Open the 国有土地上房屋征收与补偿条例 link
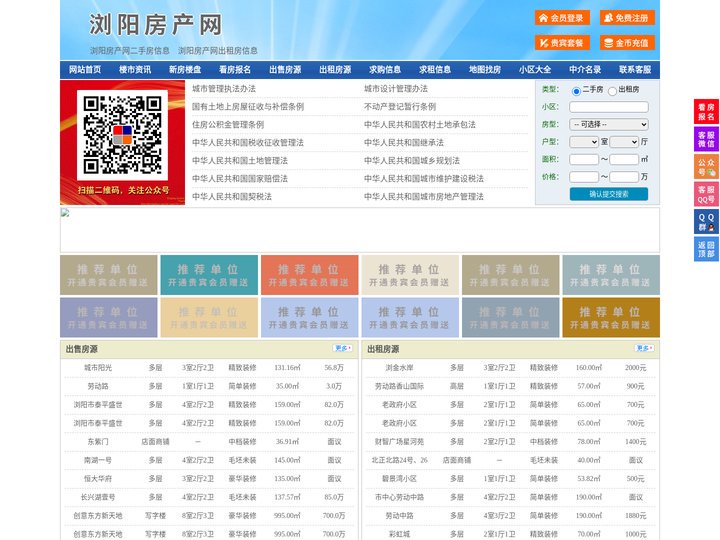 [248, 107]
